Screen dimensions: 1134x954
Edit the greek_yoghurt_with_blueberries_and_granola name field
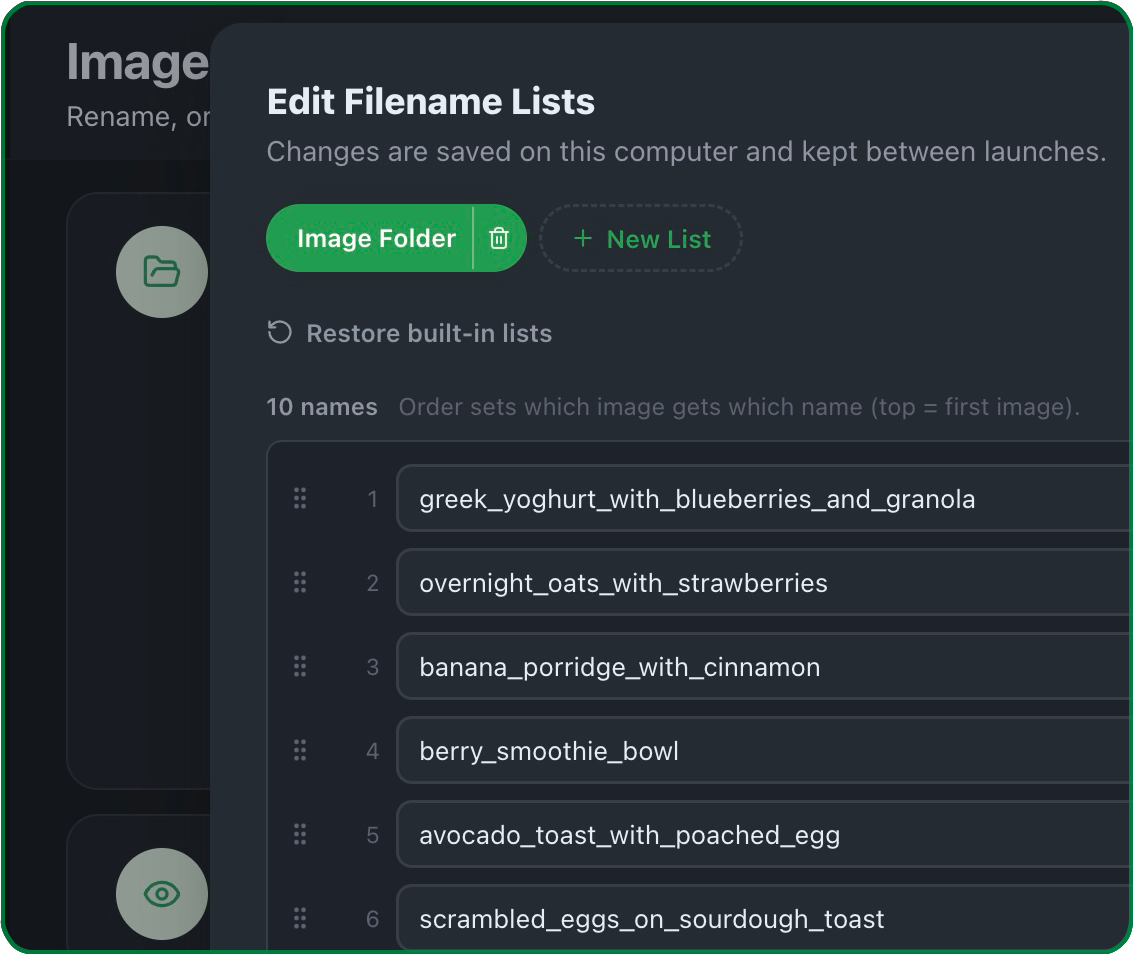tap(764, 498)
